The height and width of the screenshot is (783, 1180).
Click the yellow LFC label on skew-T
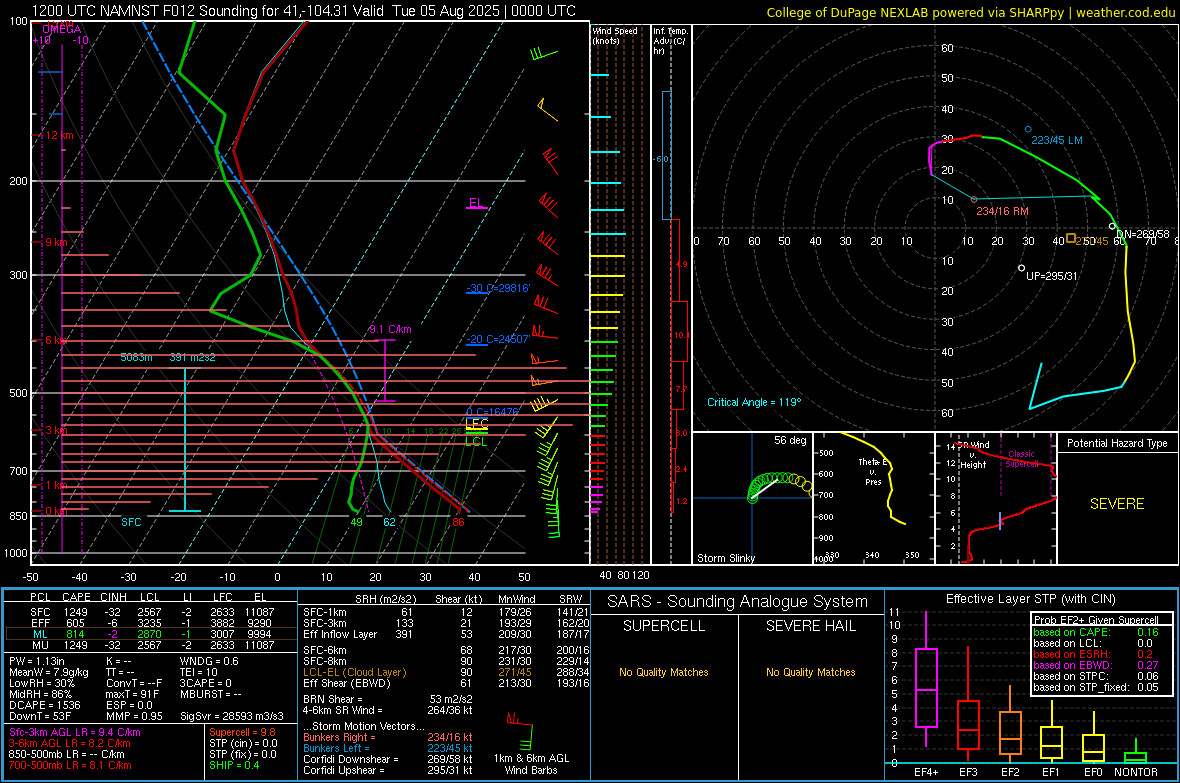476,424
